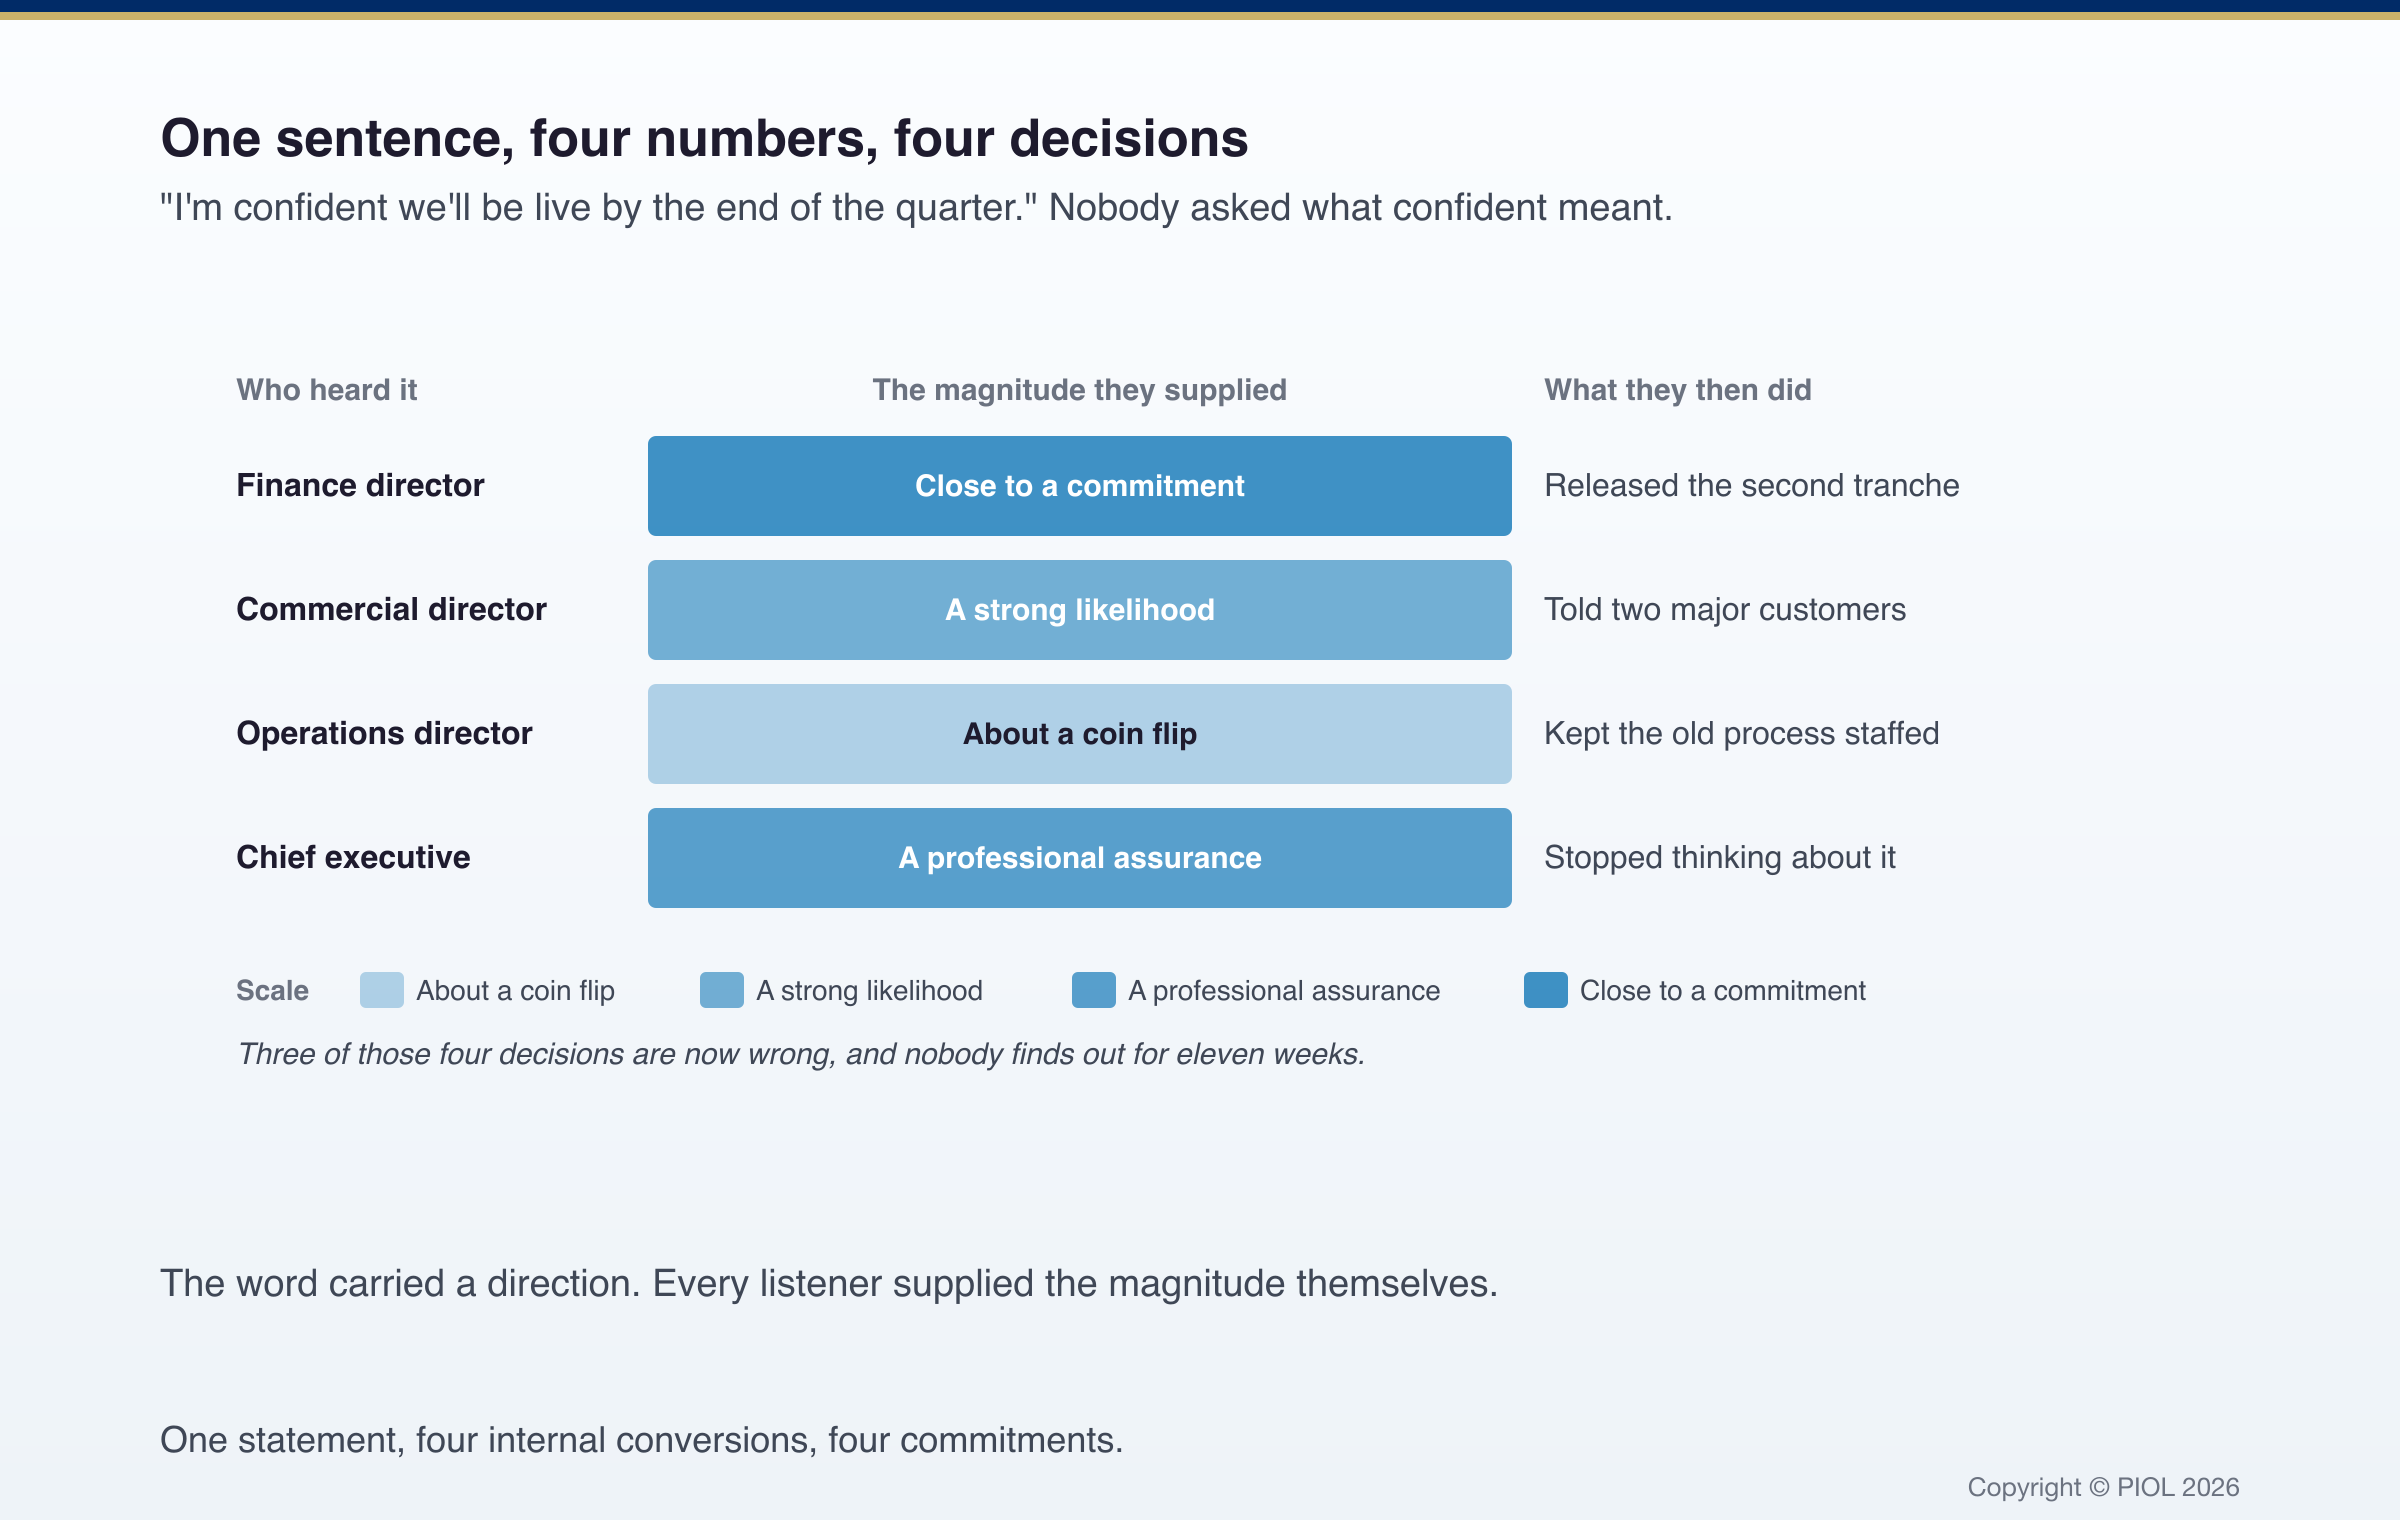Click 'The magnitude they supplied' column header
This screenshot has height=1520, width=2400.
(x=1080, y=390)
